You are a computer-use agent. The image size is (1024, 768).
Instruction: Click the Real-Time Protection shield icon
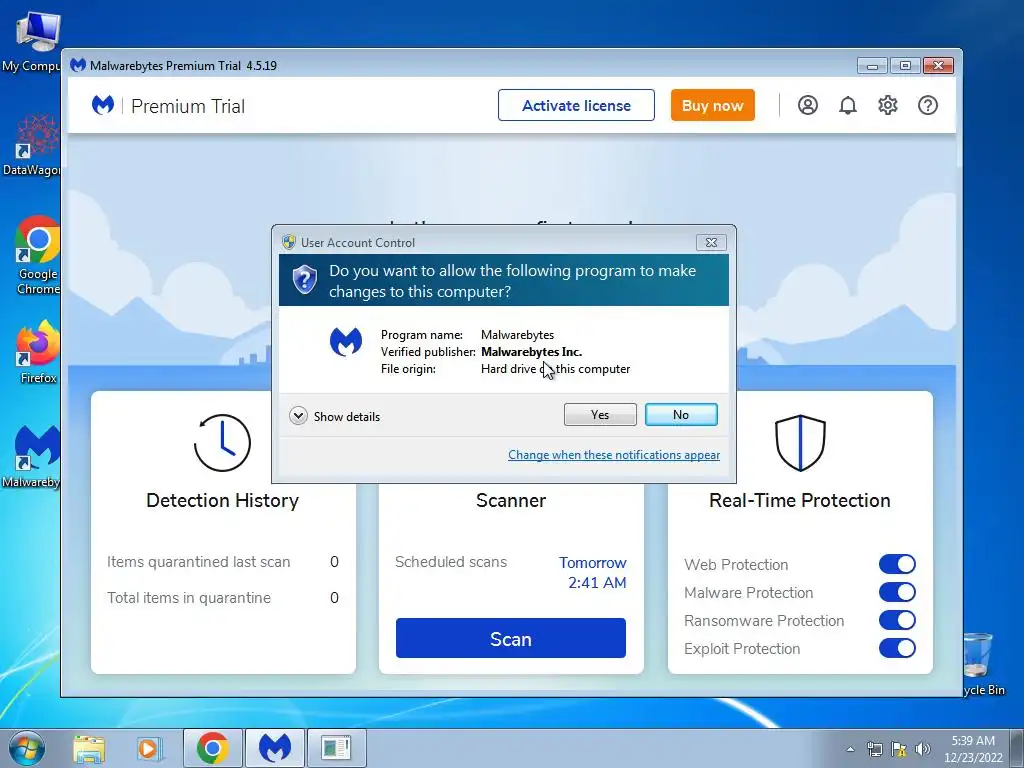pos(800,443)
